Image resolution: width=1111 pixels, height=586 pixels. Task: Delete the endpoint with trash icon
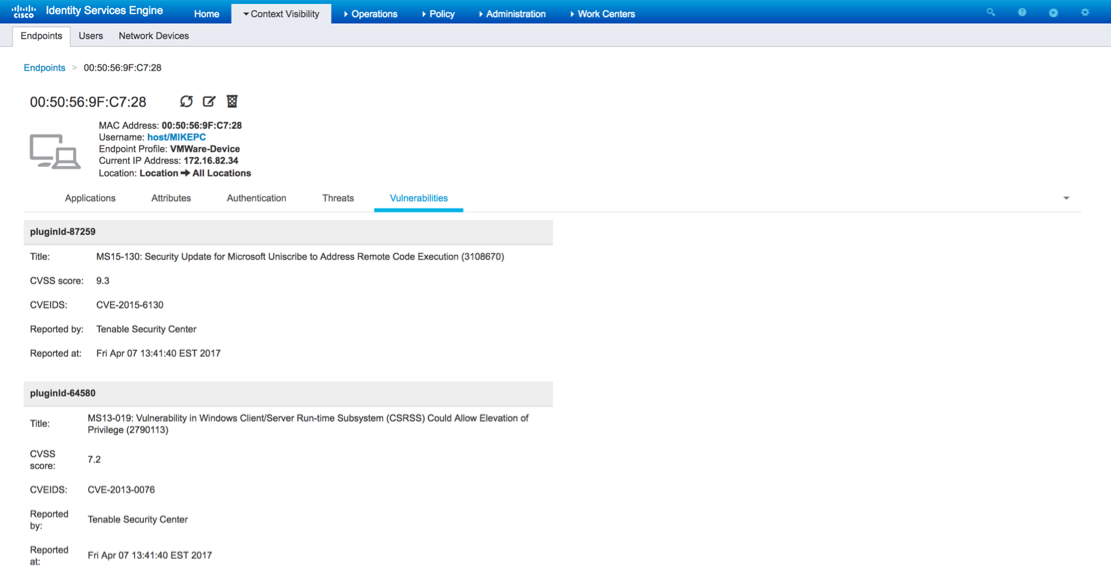[x=232, y=101]
